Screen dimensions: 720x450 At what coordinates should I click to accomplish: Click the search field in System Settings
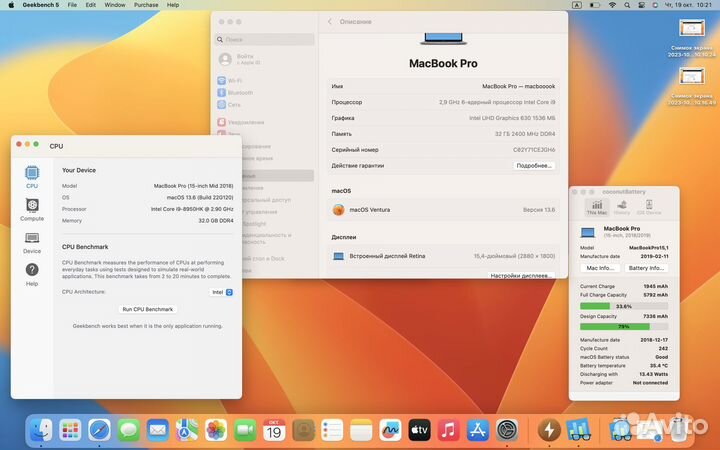[264, 39]
